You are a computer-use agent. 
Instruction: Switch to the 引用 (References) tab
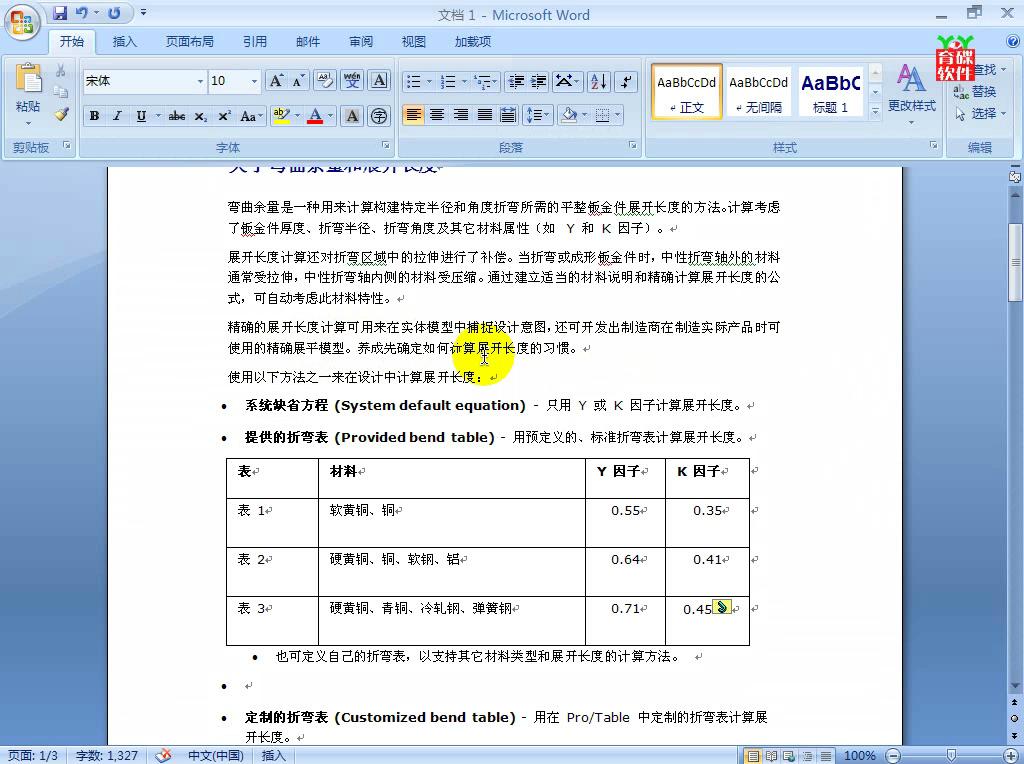pos(255,42)
